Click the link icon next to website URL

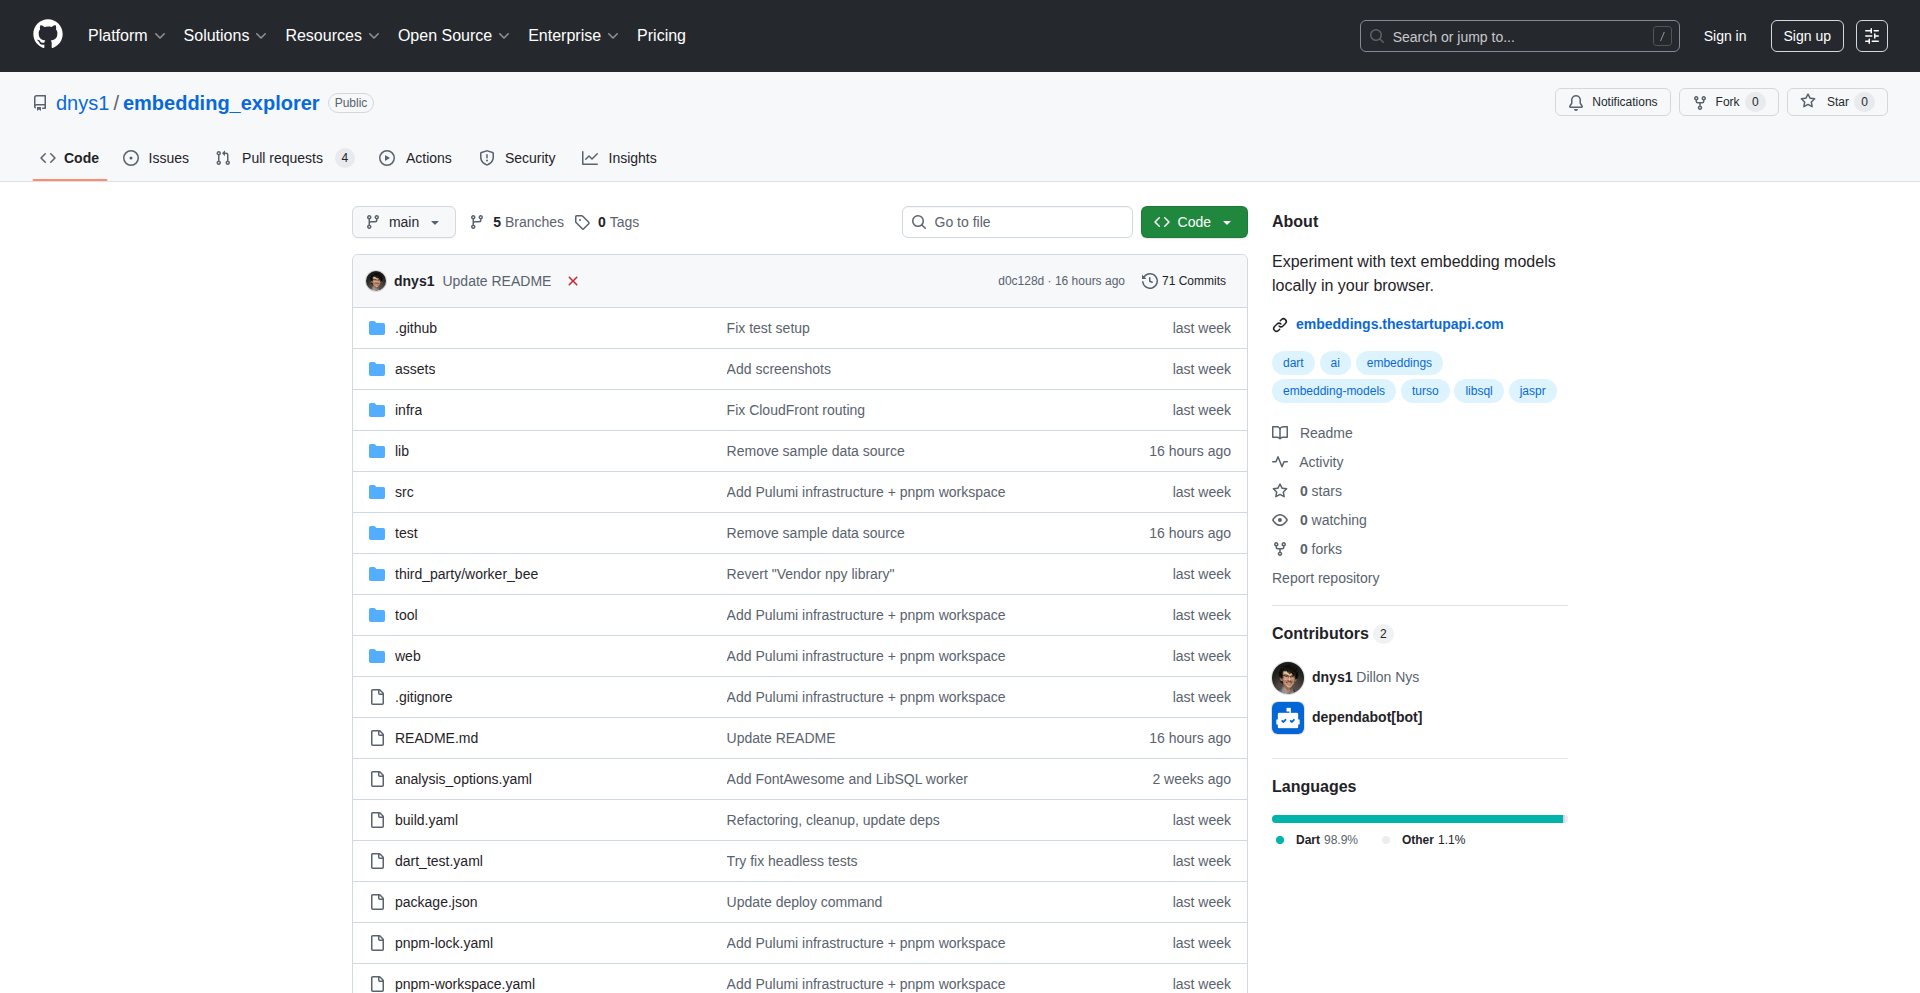click(x=1280, y=325)
